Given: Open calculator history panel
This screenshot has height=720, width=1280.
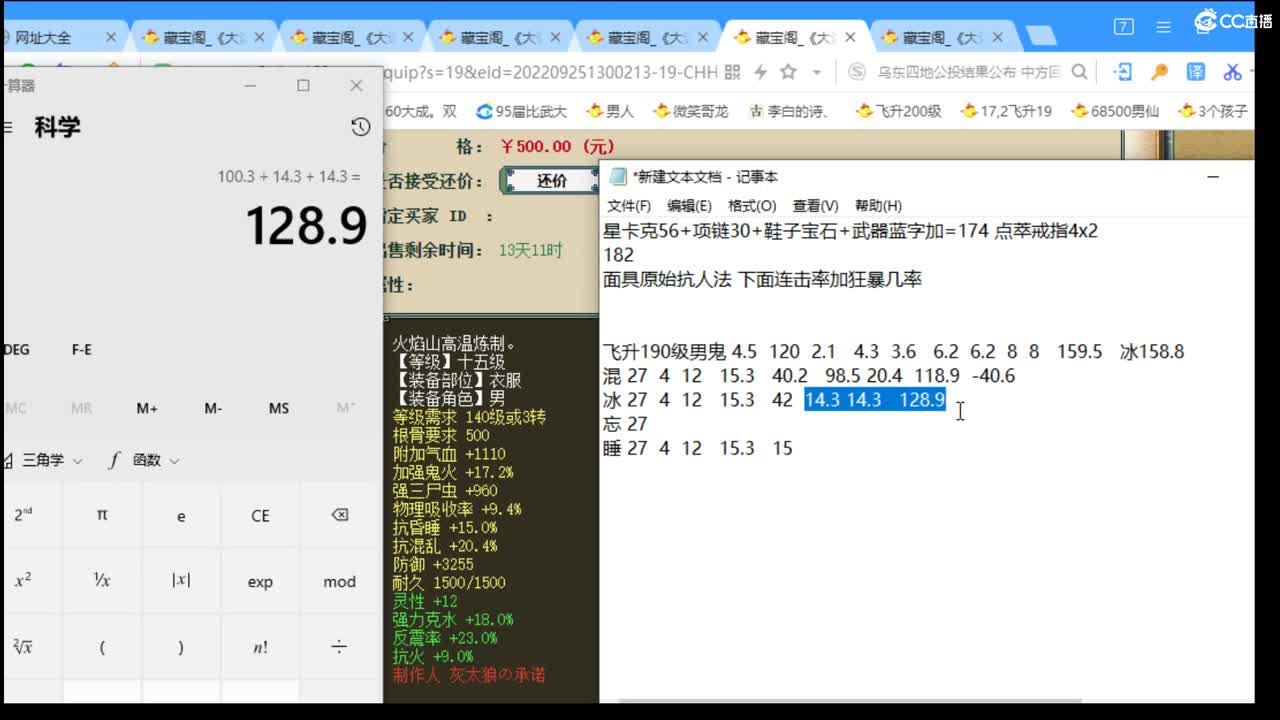Looking at the screenshot, I should pyautogui.click(x=361, y=127).
